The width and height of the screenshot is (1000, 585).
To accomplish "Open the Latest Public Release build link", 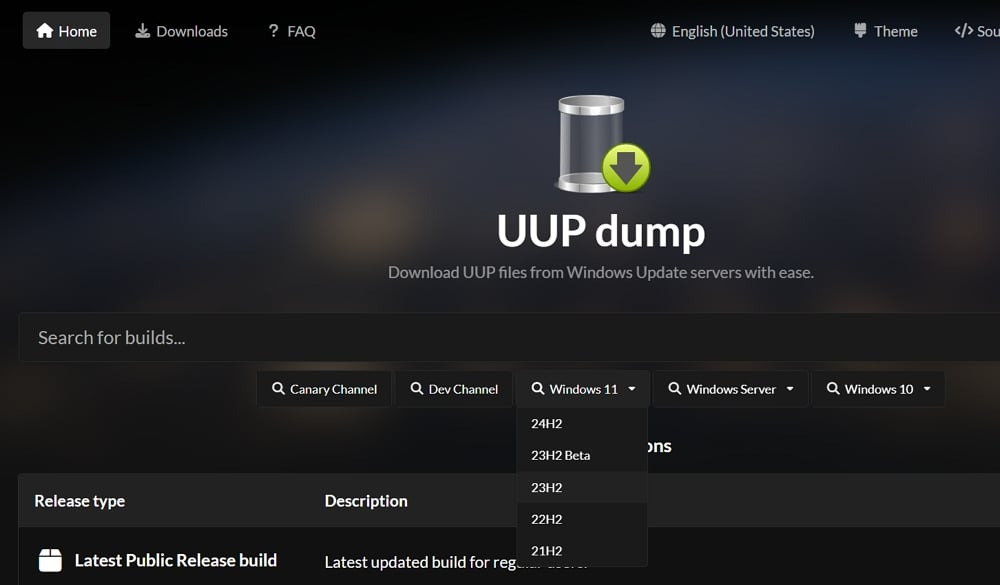I will (176, 560).
